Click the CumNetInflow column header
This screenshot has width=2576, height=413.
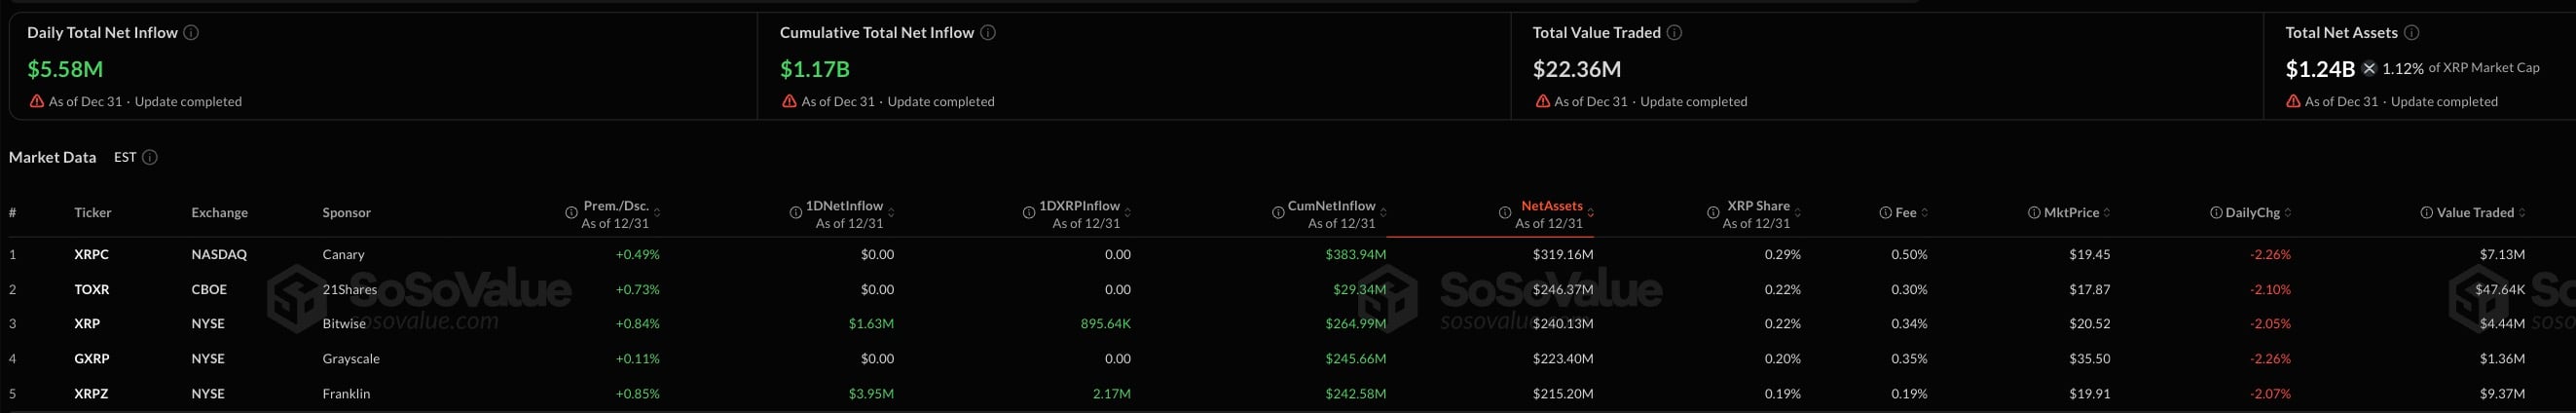(1331, 206)
